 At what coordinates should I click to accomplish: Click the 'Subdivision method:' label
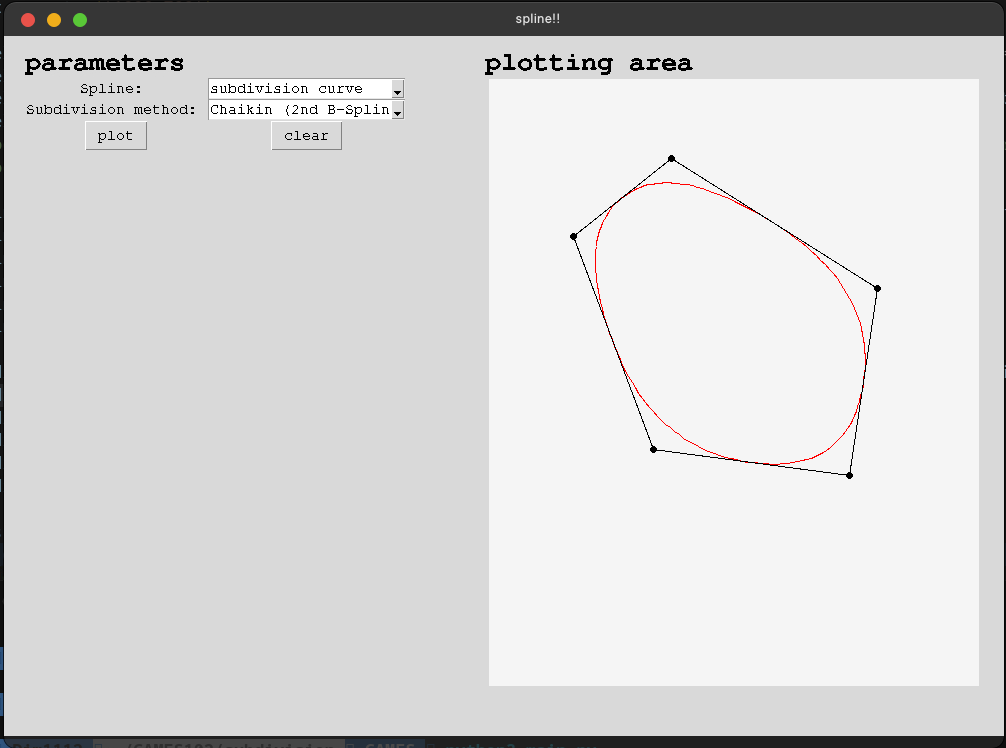[111, 110]
